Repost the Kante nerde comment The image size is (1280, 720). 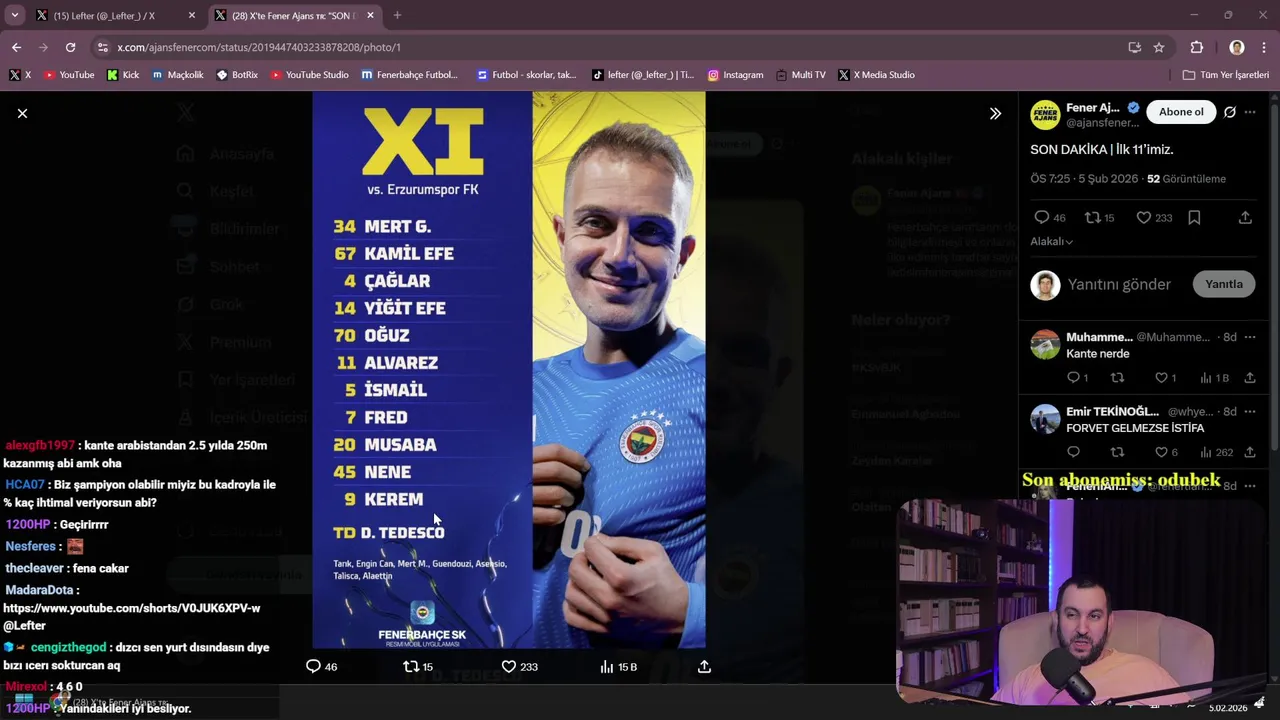[x=1117, y=378]
